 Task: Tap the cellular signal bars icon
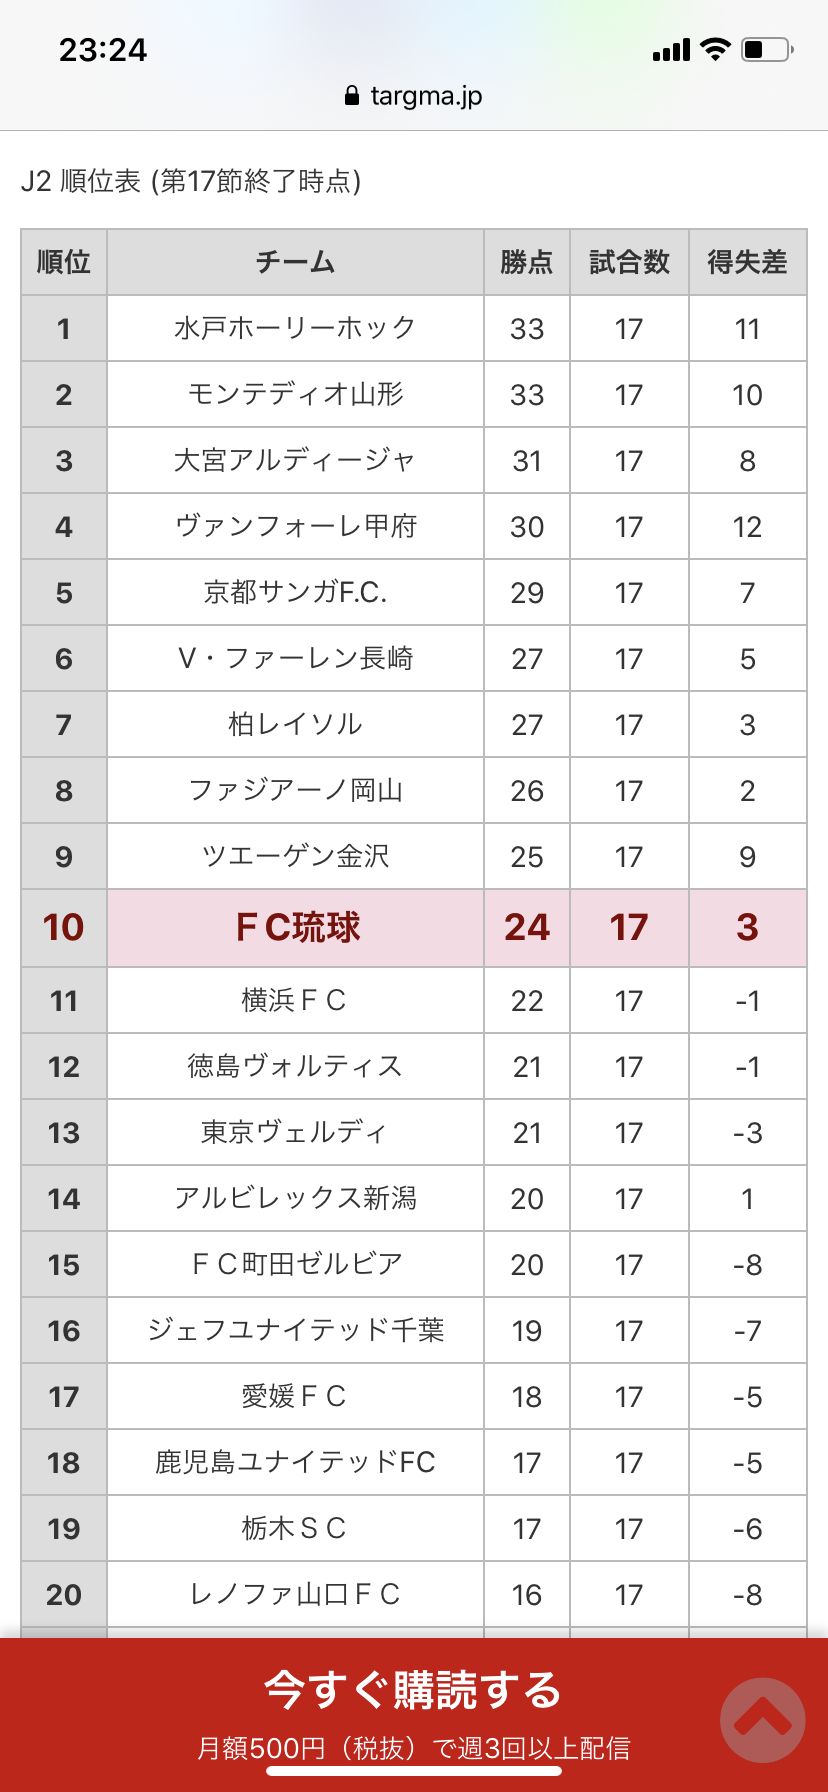671,50
